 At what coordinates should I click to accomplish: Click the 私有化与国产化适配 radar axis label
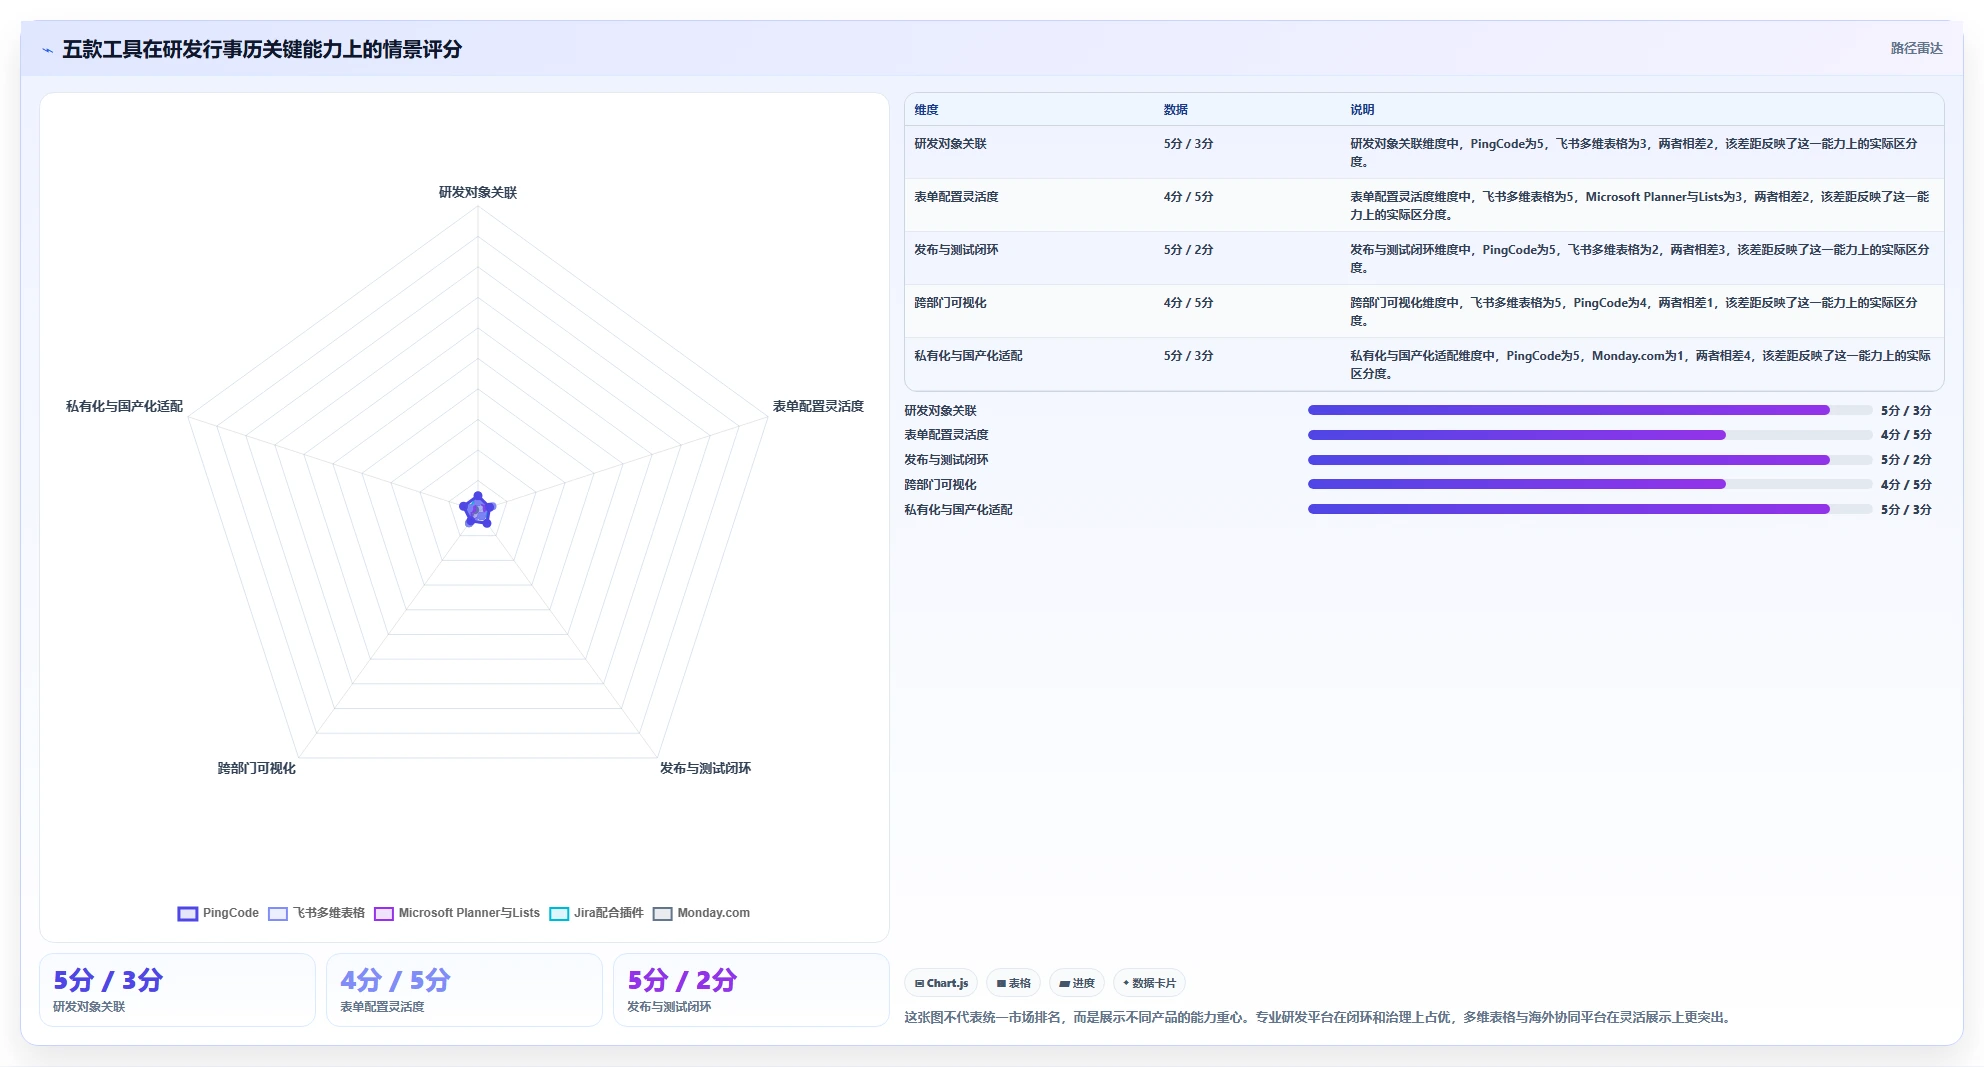[124, 406]
